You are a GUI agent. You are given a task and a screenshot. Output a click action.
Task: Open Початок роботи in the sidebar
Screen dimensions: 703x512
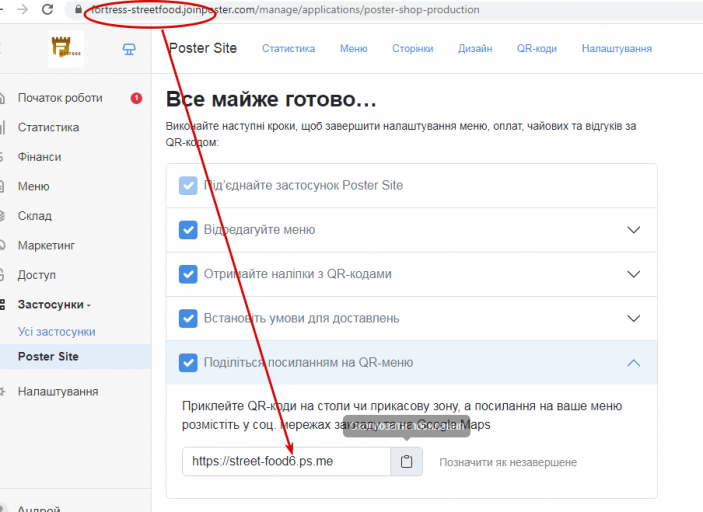(60, 98)
